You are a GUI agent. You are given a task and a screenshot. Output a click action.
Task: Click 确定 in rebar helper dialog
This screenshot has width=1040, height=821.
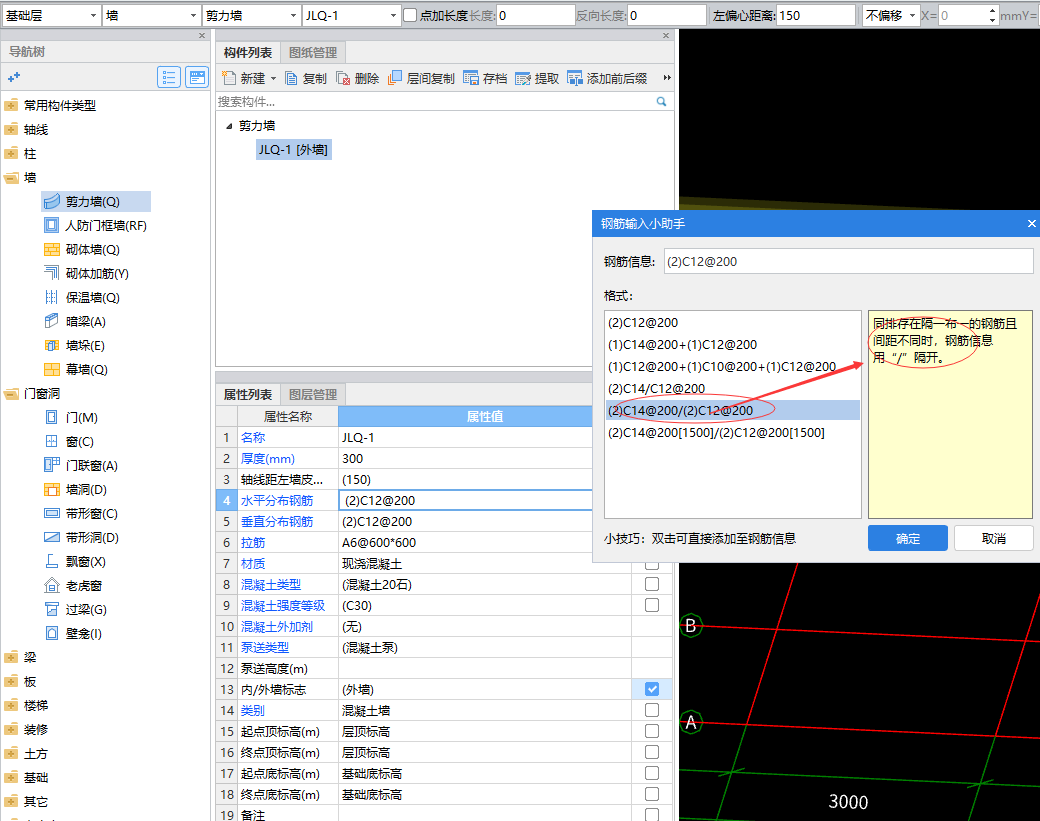click(x=907, y=538)
